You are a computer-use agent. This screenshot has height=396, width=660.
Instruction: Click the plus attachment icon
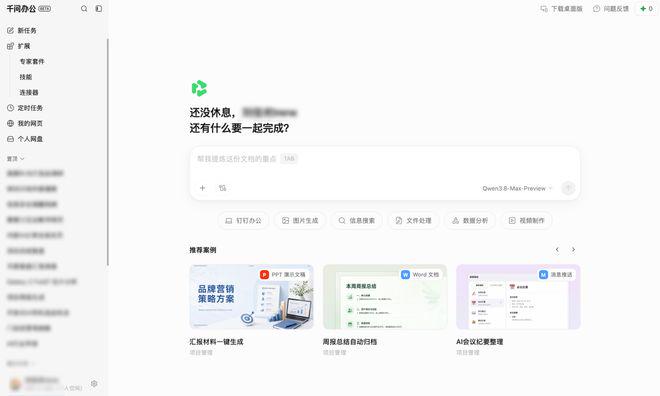tap(202, 188)
